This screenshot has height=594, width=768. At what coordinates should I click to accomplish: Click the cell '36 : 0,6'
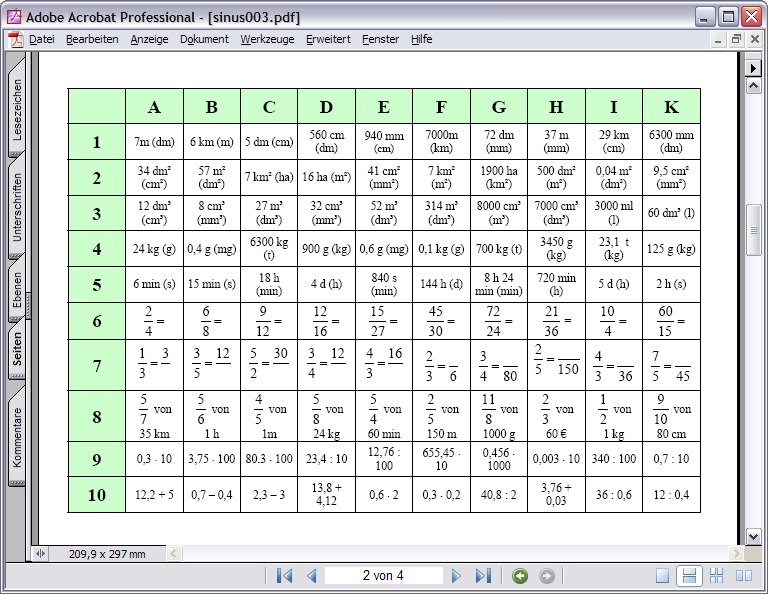coord(614,495)
